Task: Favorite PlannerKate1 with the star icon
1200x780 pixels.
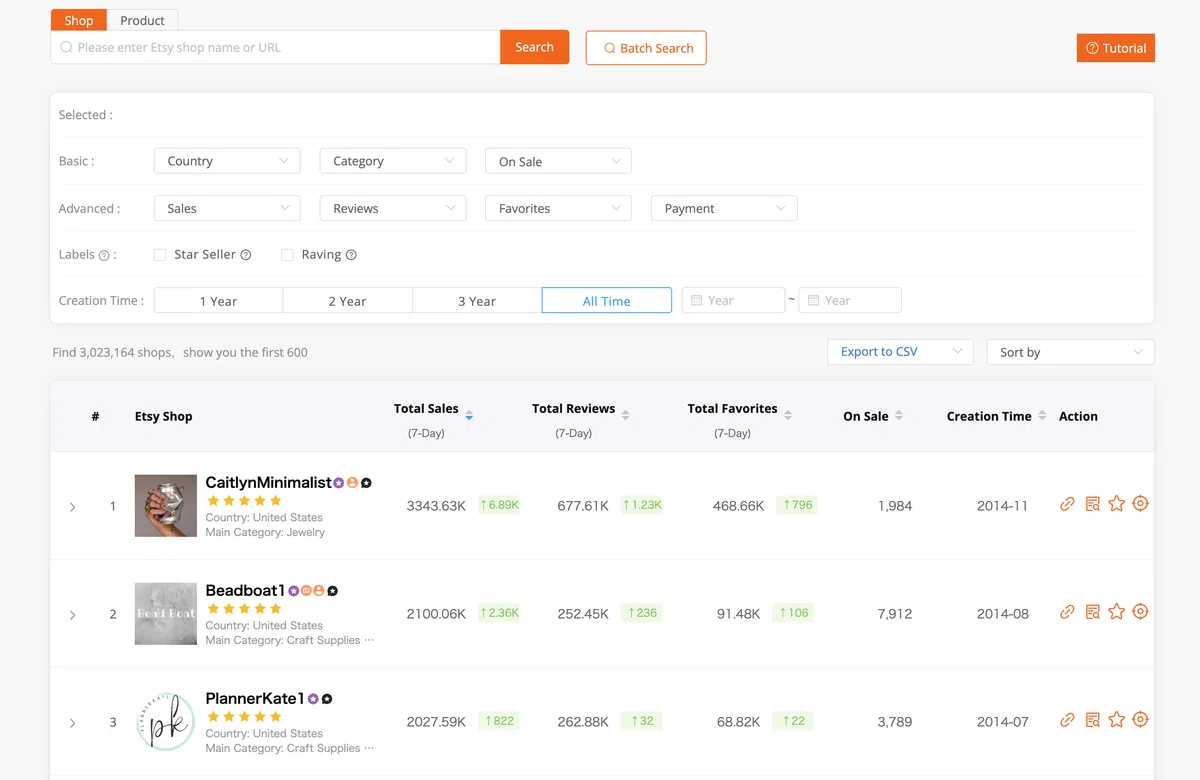Action: tap(1116, 720)
